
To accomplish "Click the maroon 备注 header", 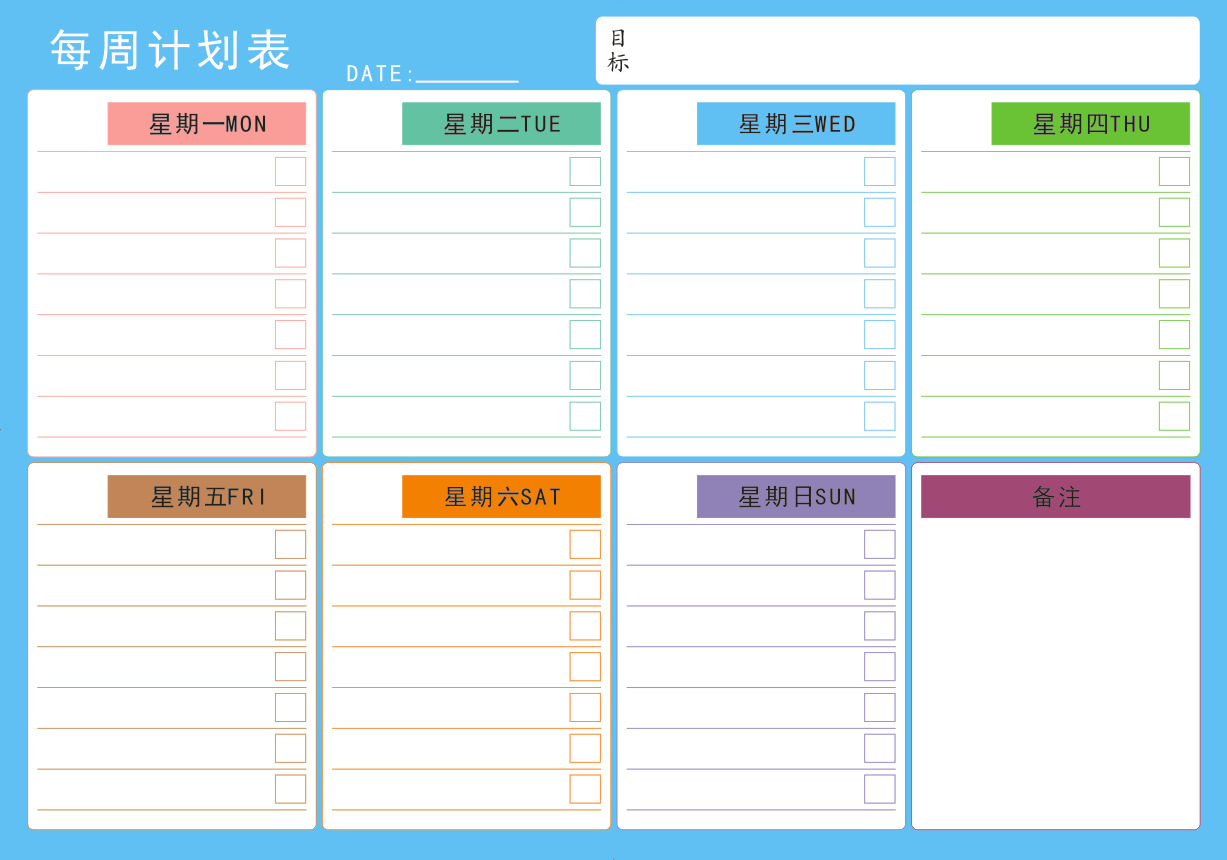I will click(1055, 497).
